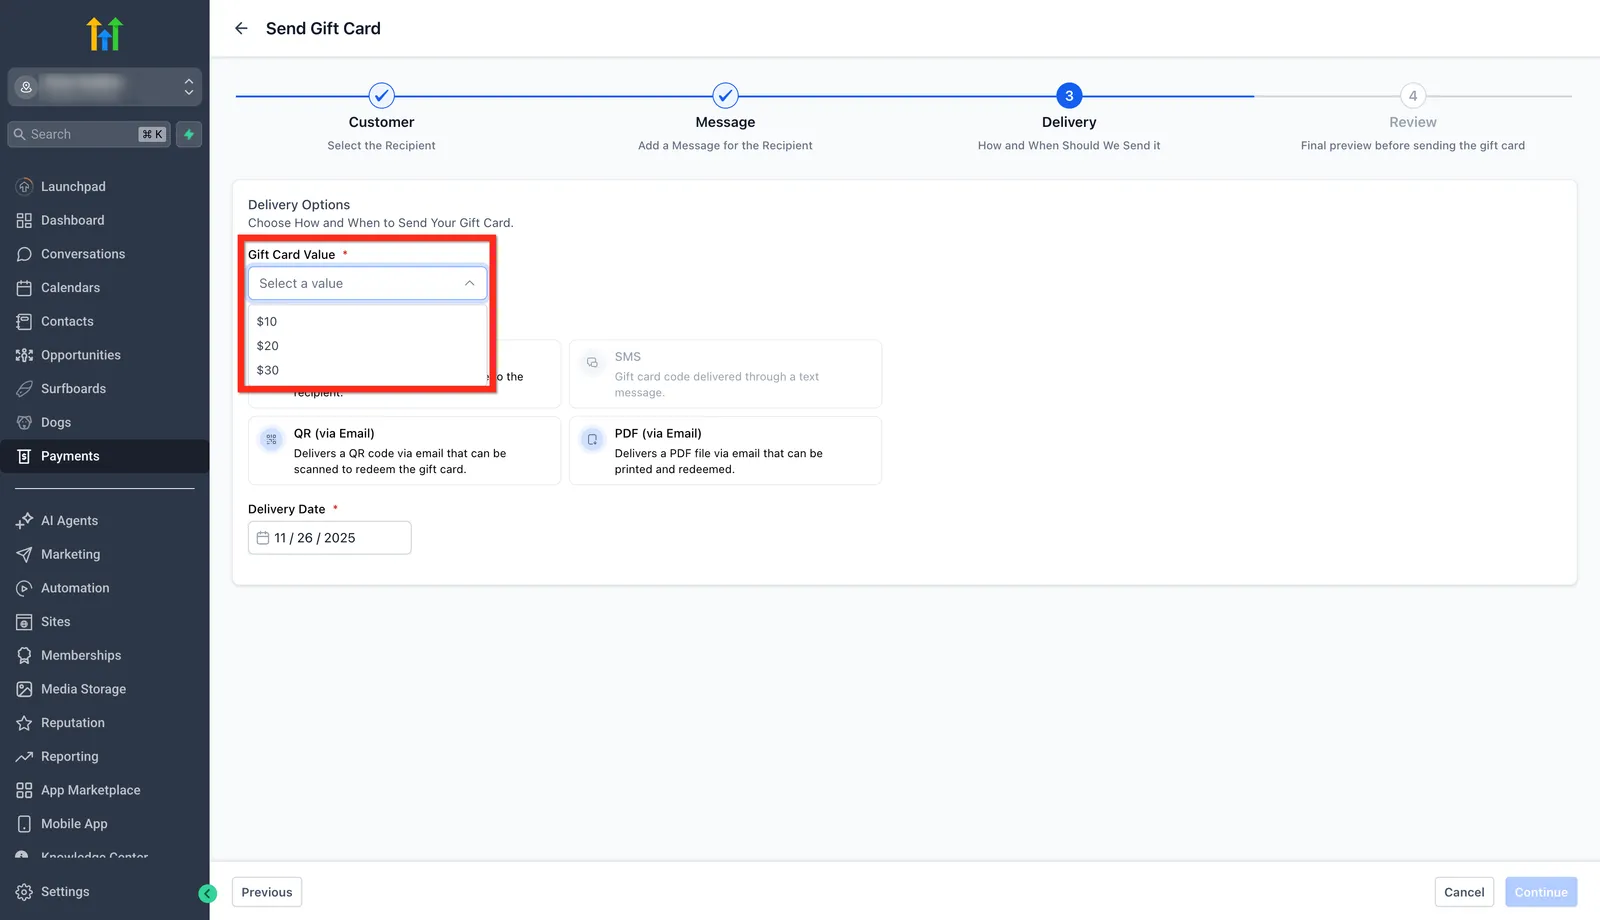This screenshot has width=1600, height=920.
Task: Click the Sites icon in the sidebar
Action: (24, 622)
